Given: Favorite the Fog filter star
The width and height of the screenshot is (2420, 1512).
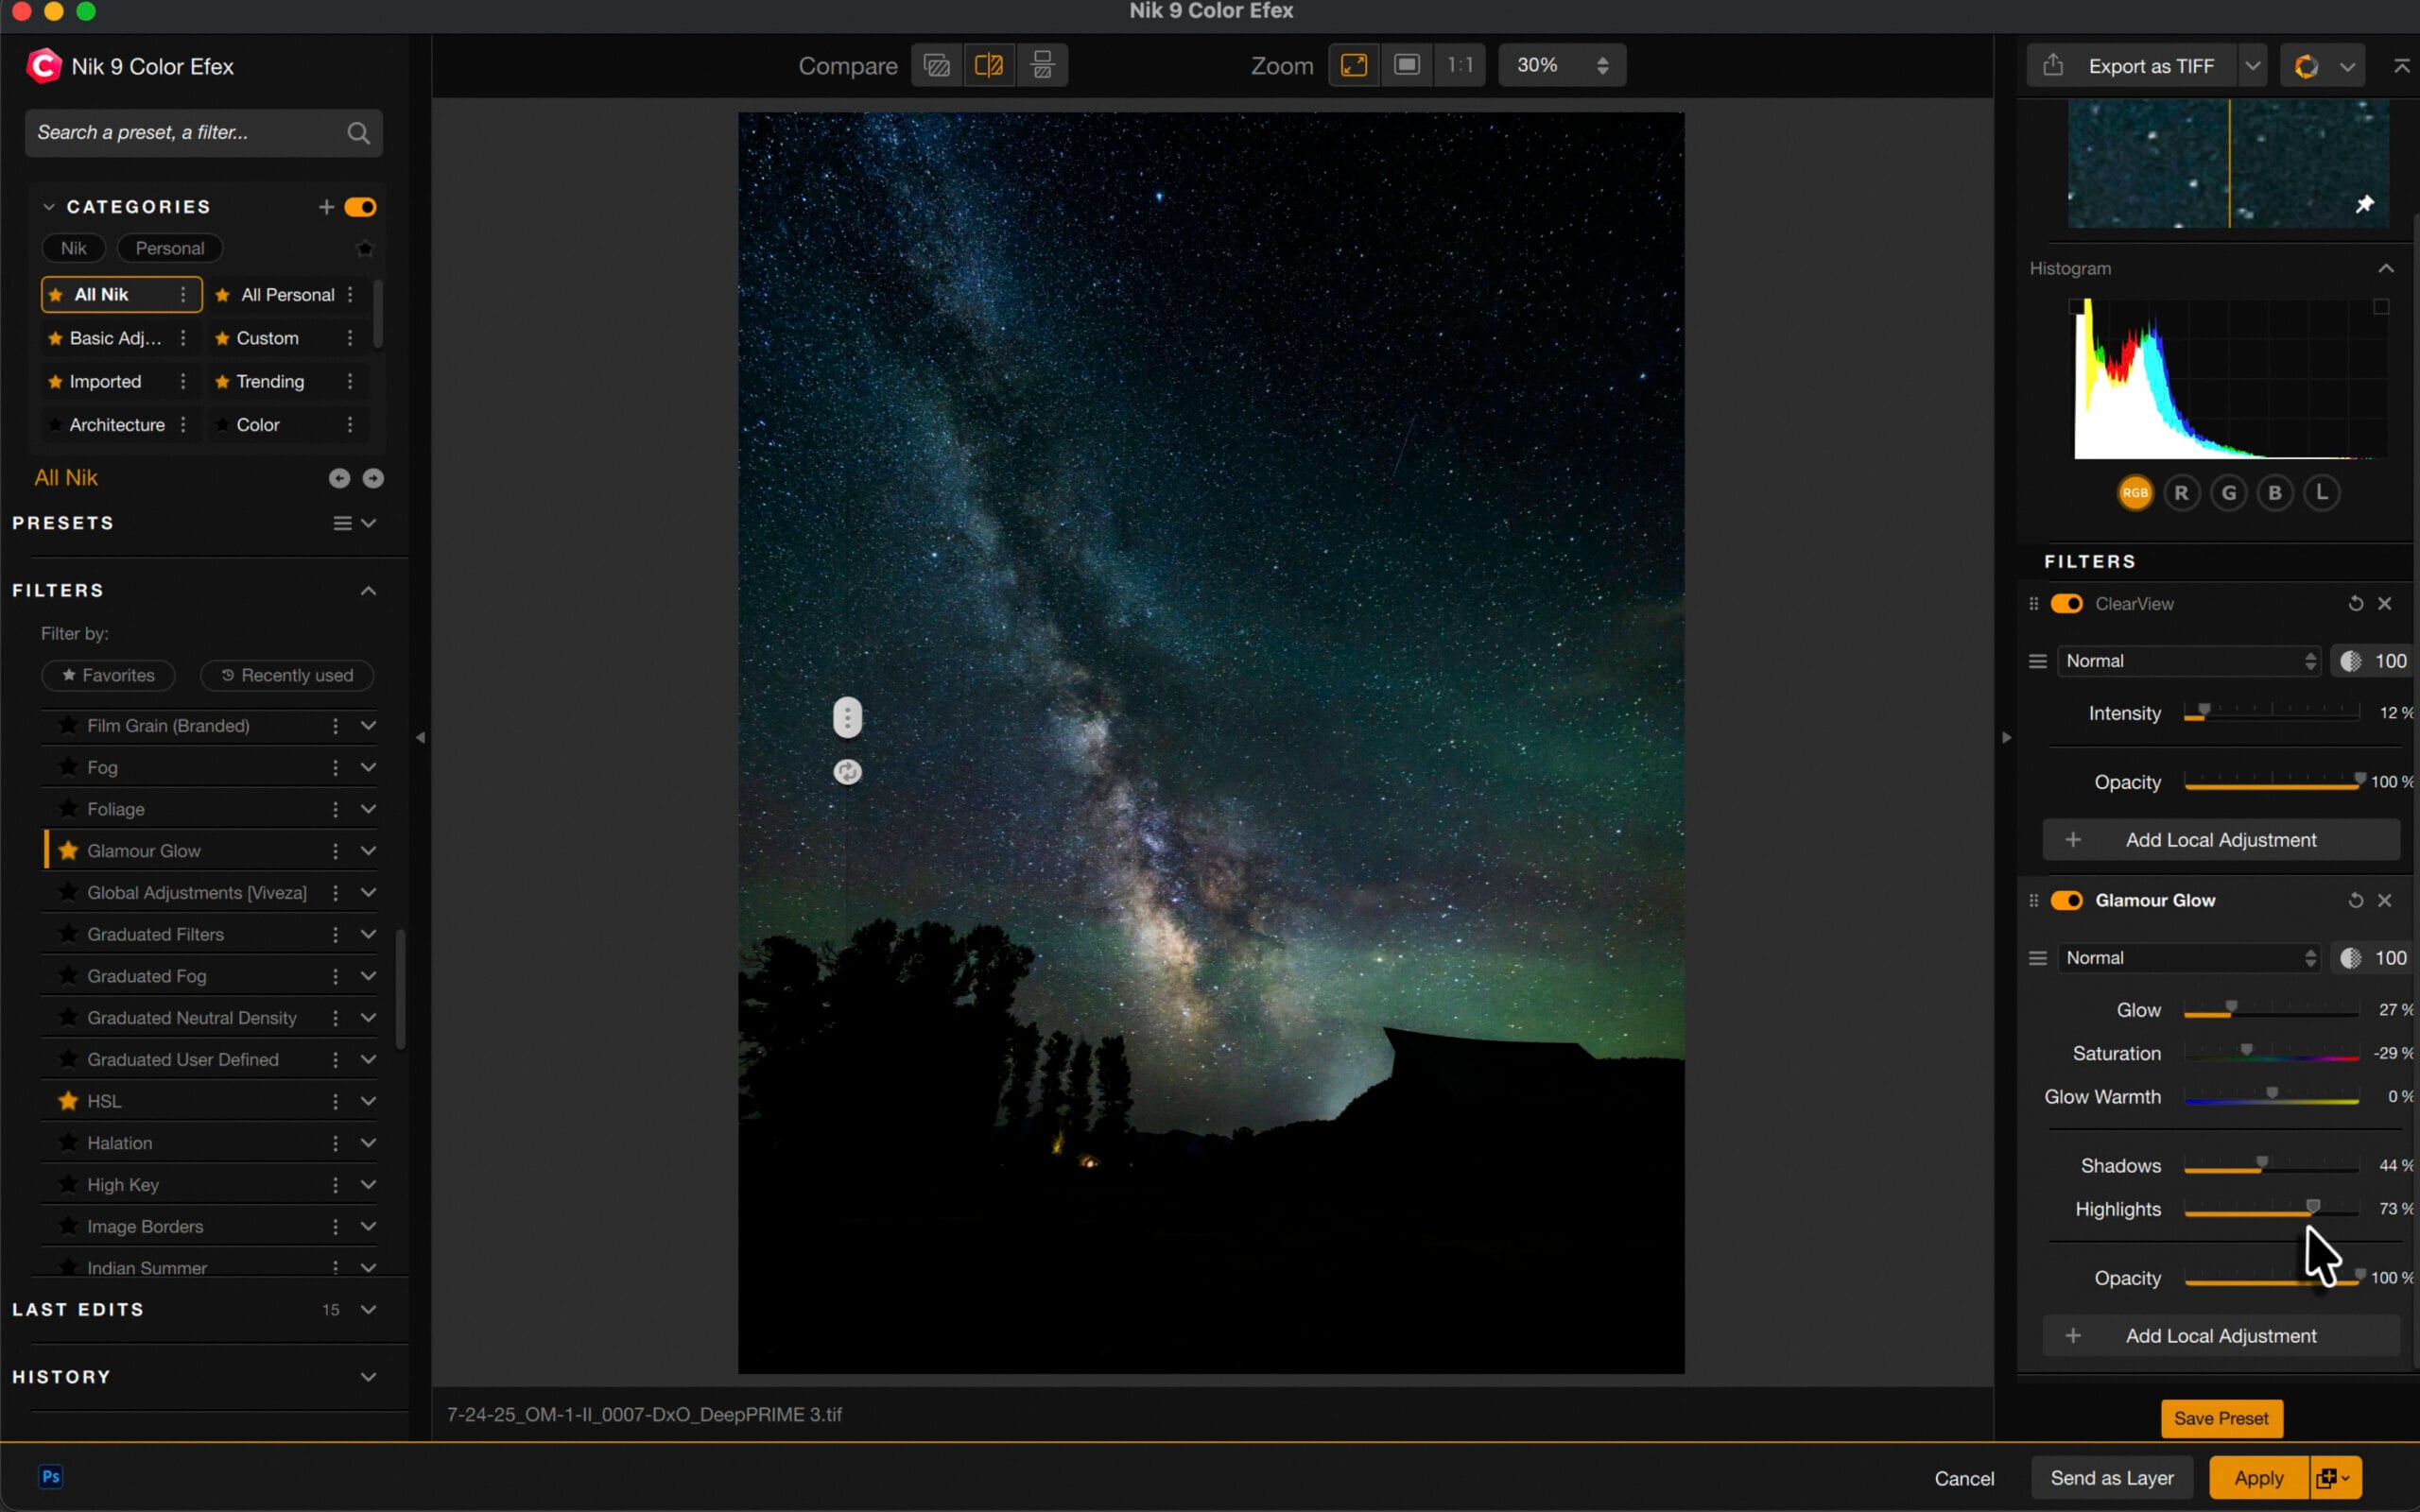Looking at the screenshot, I should 68,767.
